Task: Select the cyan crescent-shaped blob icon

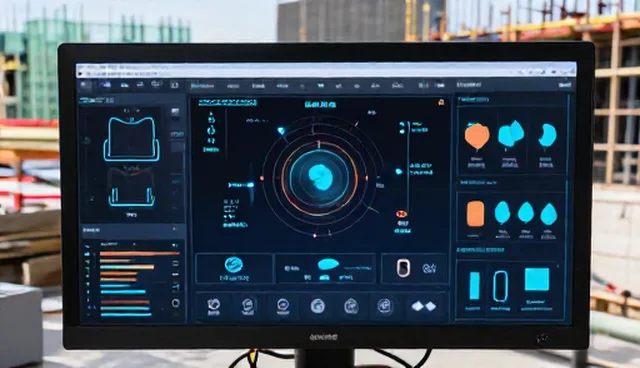Action: 547,135
